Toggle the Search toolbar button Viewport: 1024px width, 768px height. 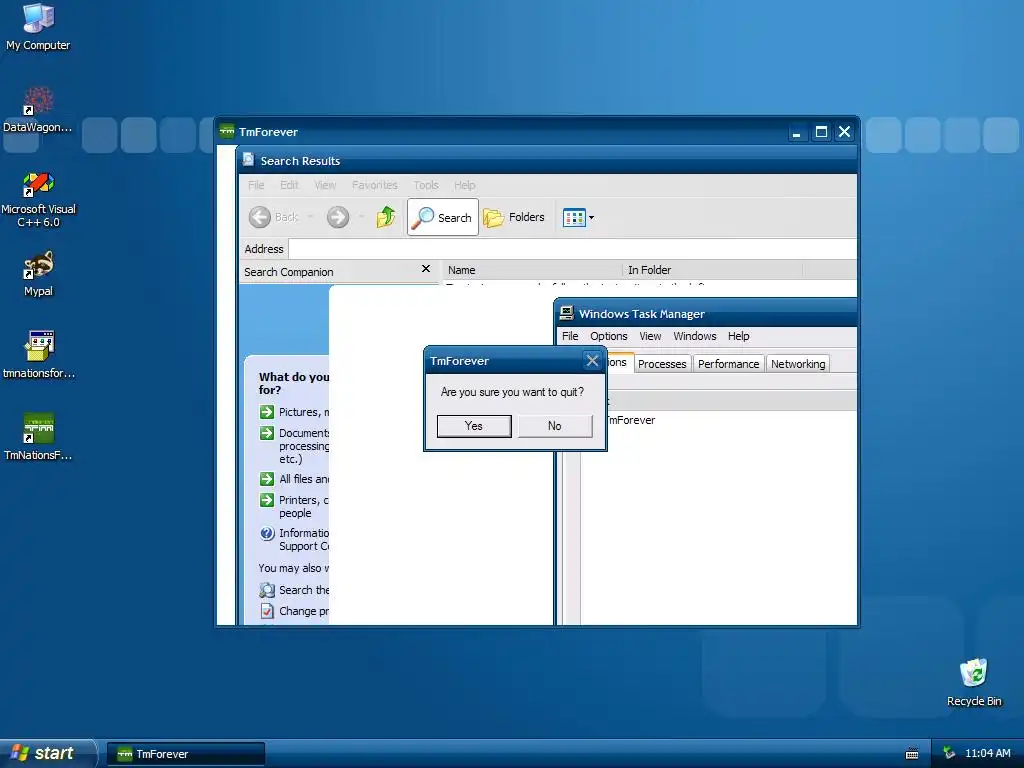coord(443,217)
